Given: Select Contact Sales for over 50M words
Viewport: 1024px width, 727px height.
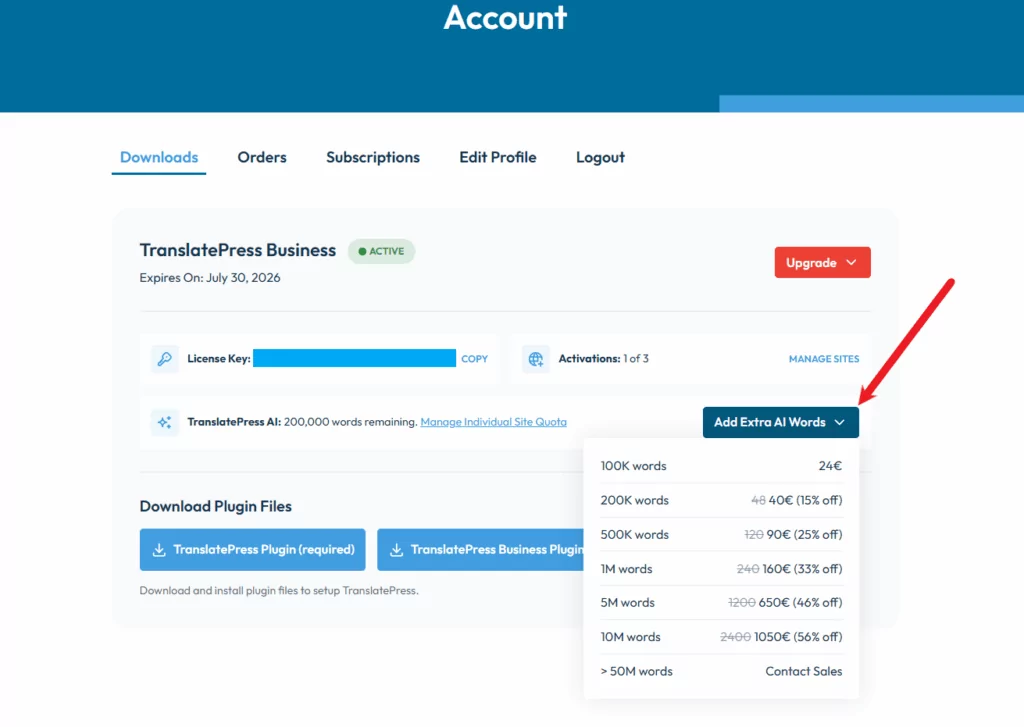Looking at the screenshot, I should pyautogui.click(x=803, y=671).
